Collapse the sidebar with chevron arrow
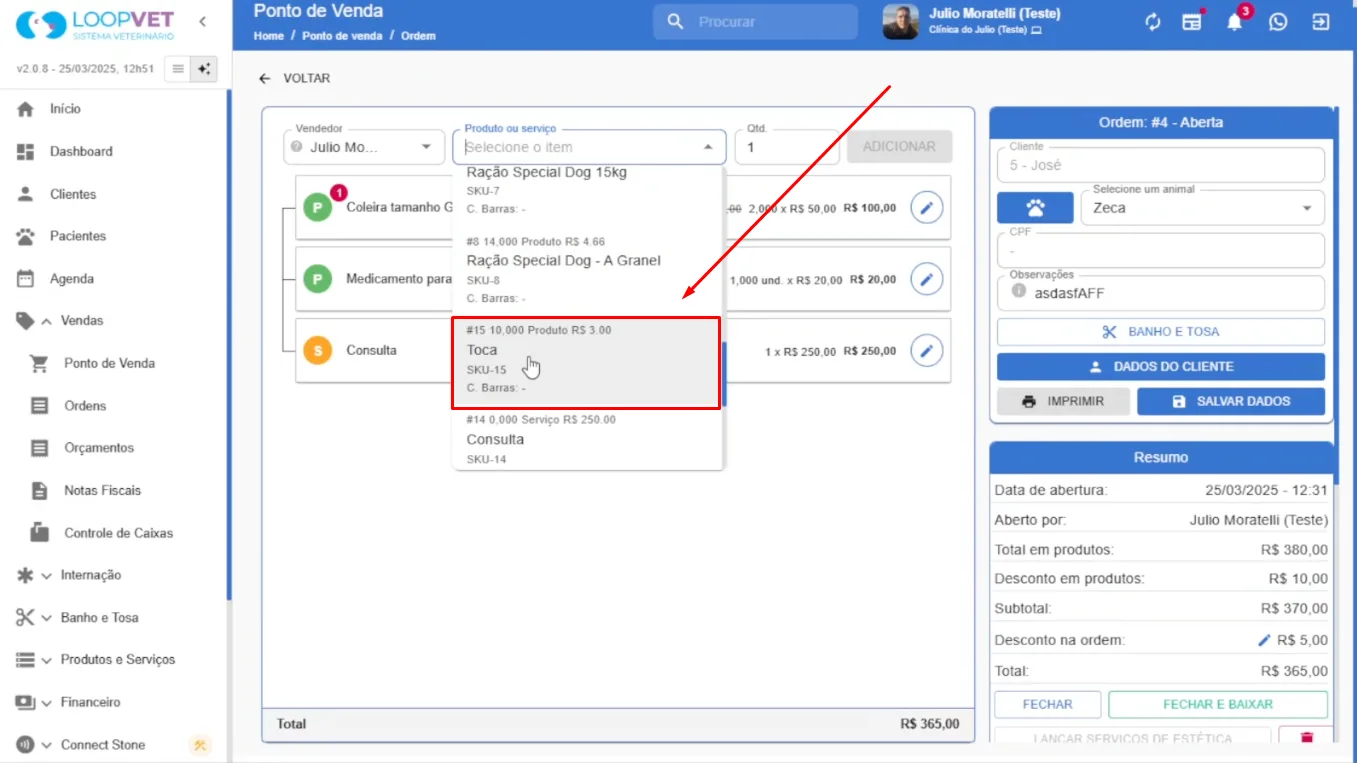This screenshot has width=1357, height=763. [202, 21]
